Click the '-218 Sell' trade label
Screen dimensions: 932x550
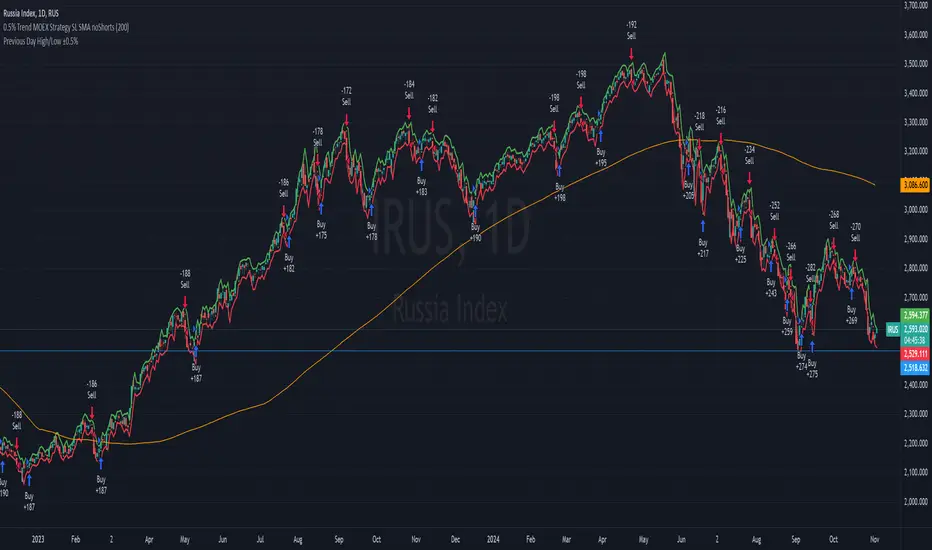pyautogui.click(x=700, y=121)
